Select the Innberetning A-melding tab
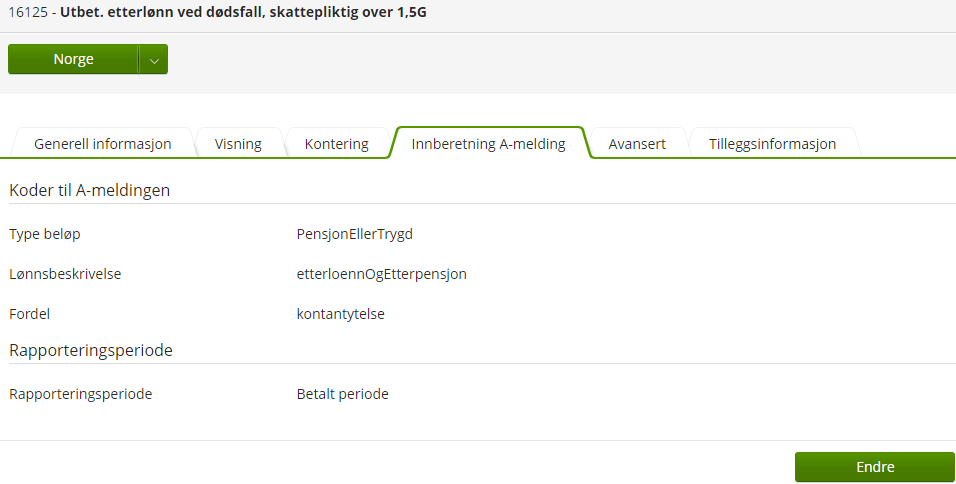Image resolution: width=956 pixels, height=484 pixels. point(488,144)
